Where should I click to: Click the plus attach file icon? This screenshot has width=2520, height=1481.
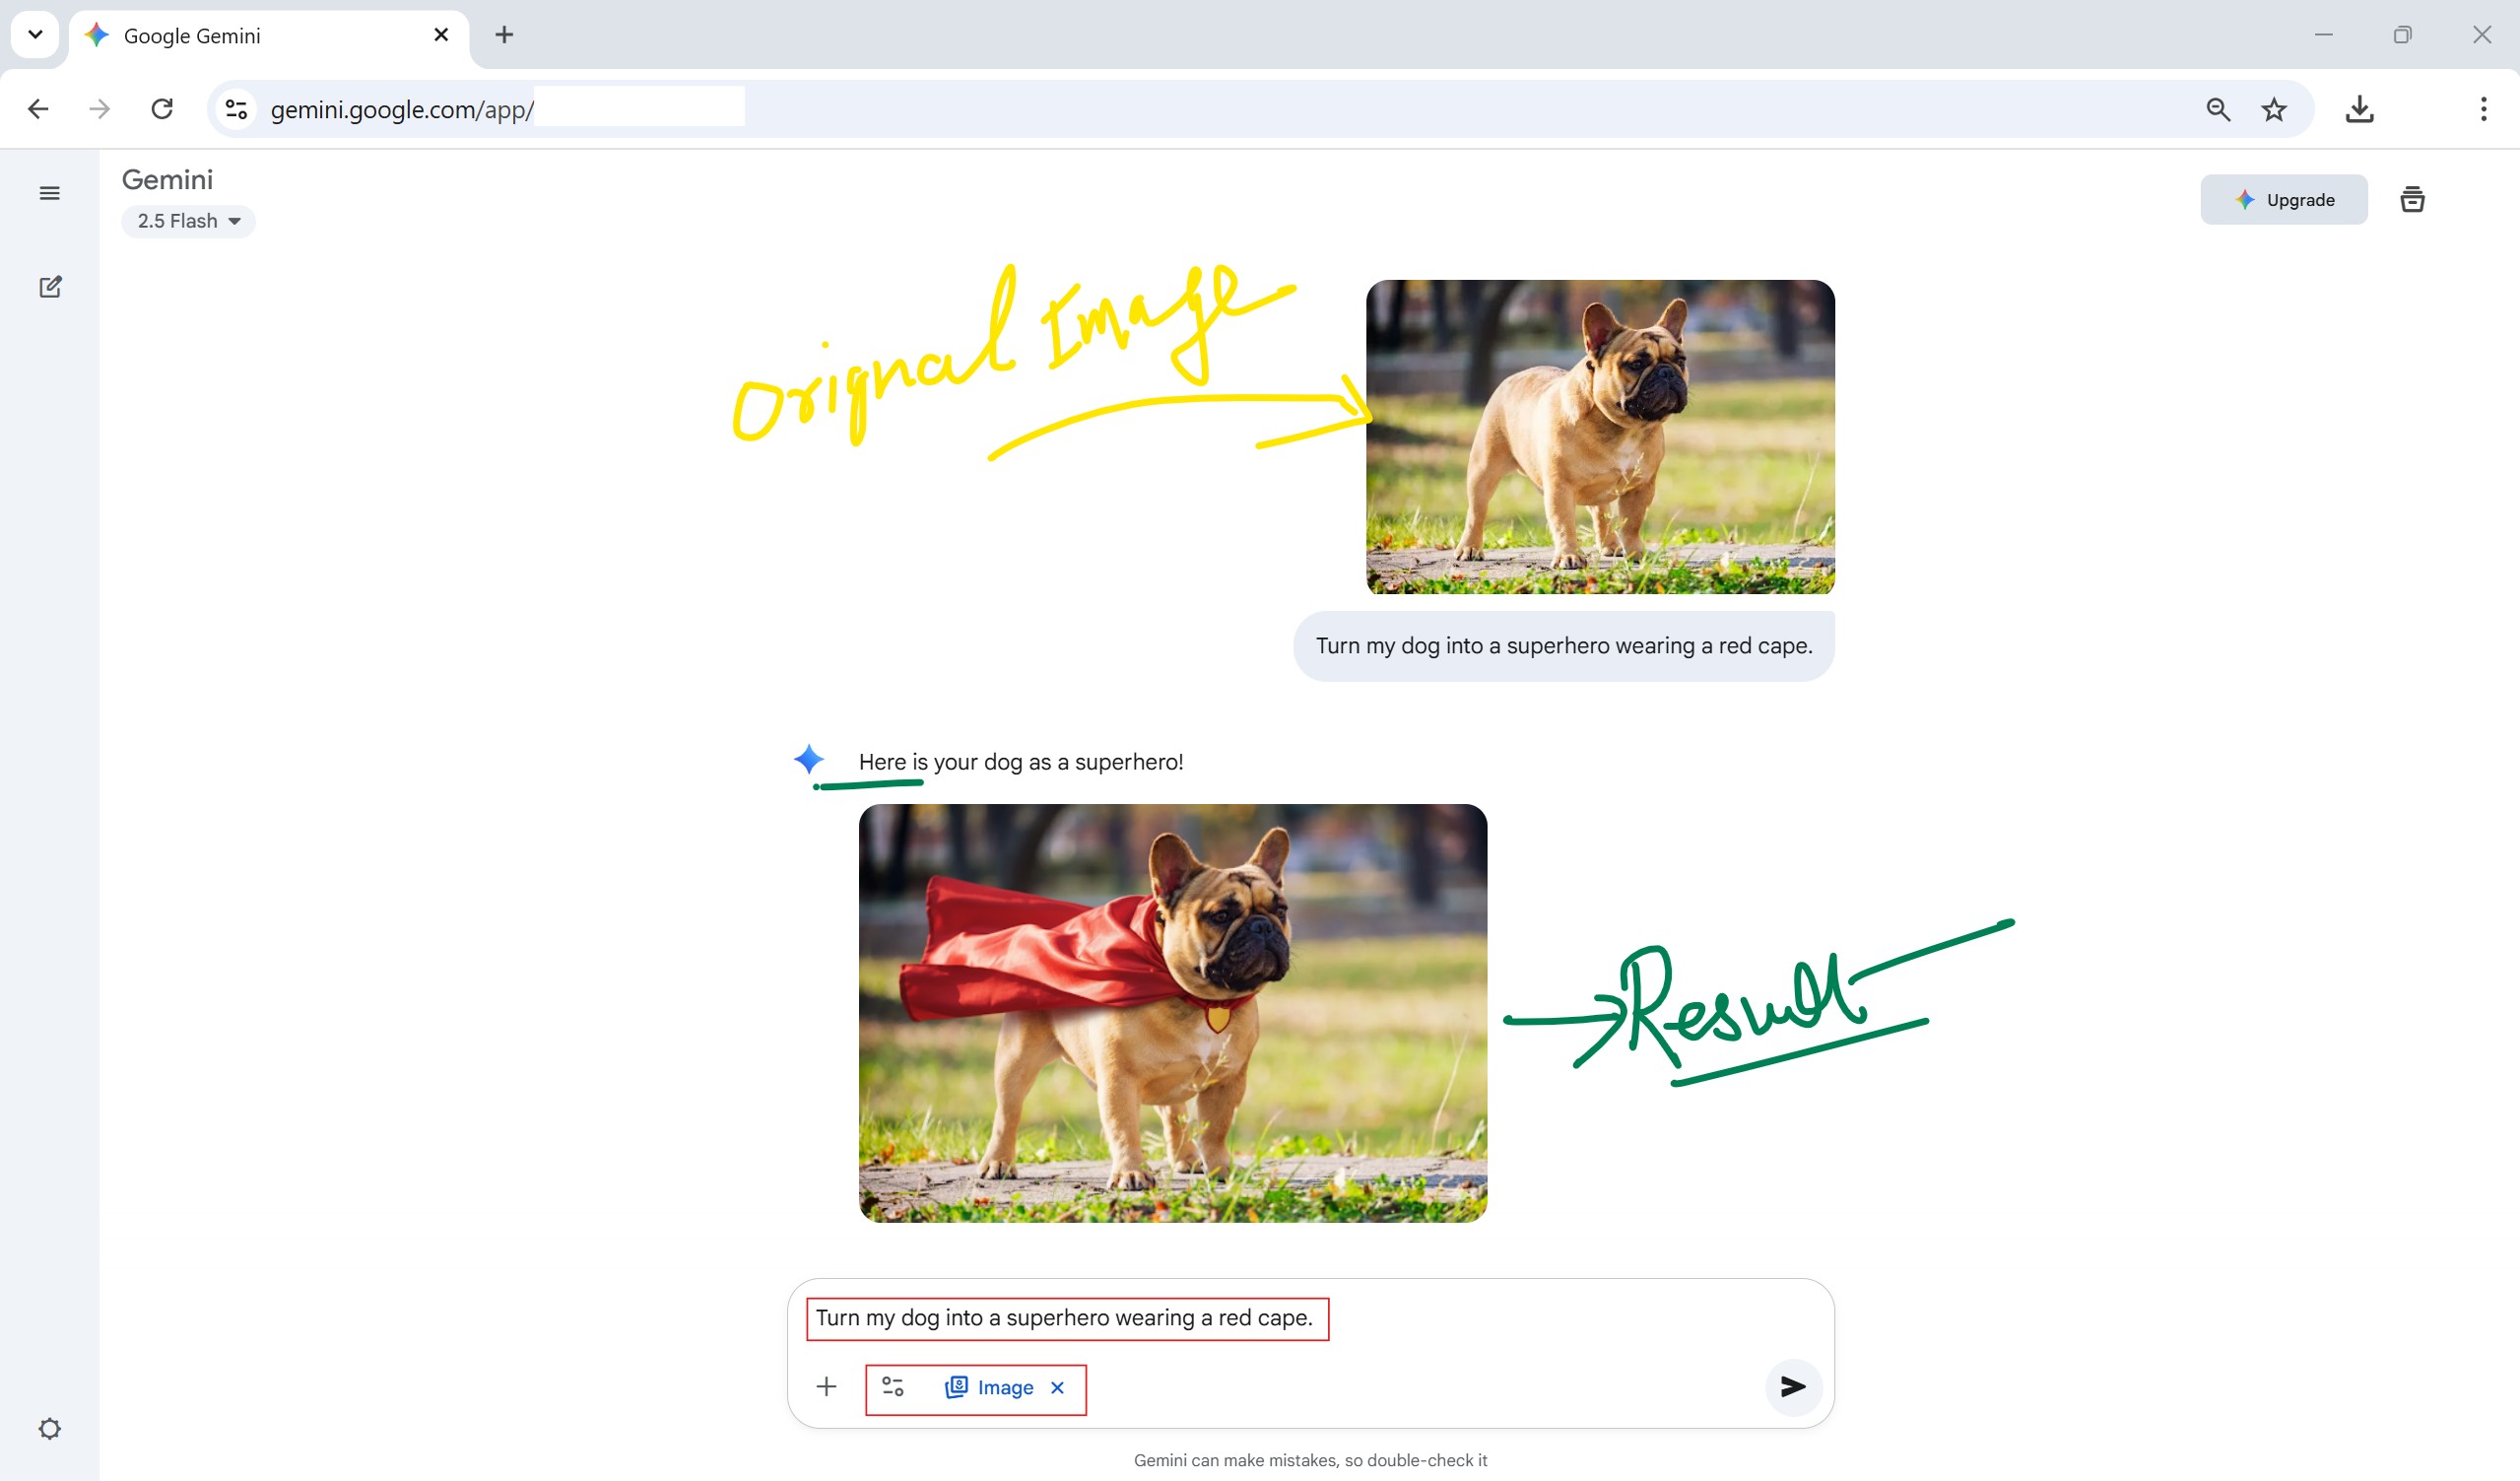(x=826, y=1386)
